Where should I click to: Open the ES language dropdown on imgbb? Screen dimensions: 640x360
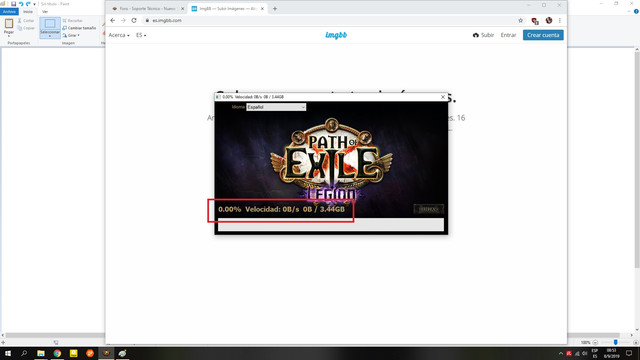(141, 35)
